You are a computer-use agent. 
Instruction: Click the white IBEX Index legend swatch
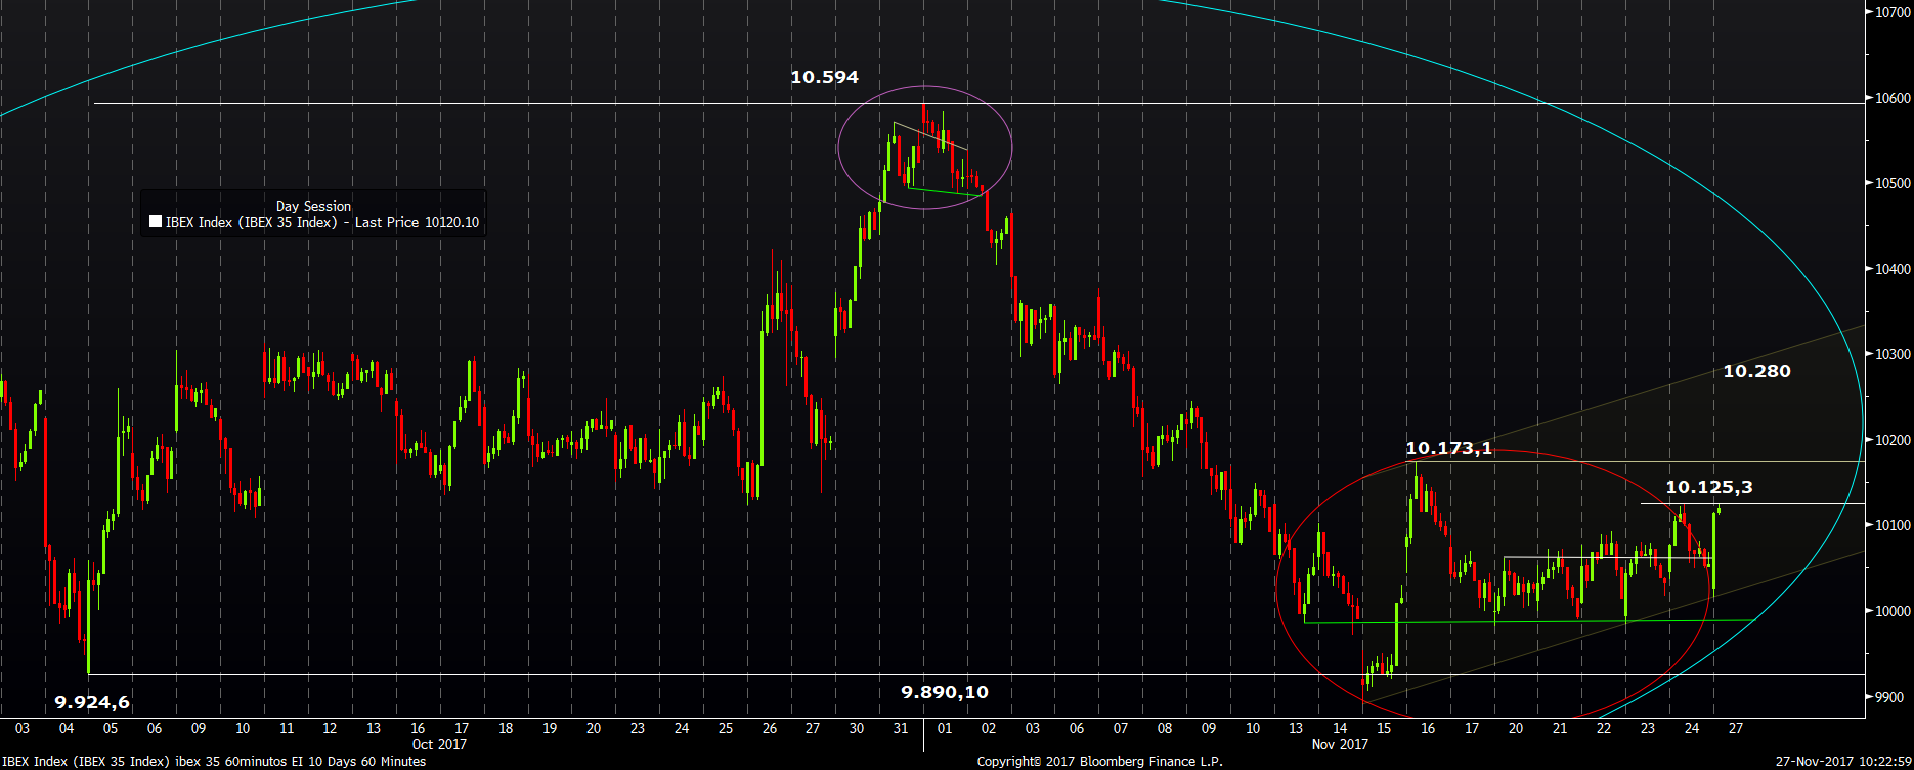(155, 222)
